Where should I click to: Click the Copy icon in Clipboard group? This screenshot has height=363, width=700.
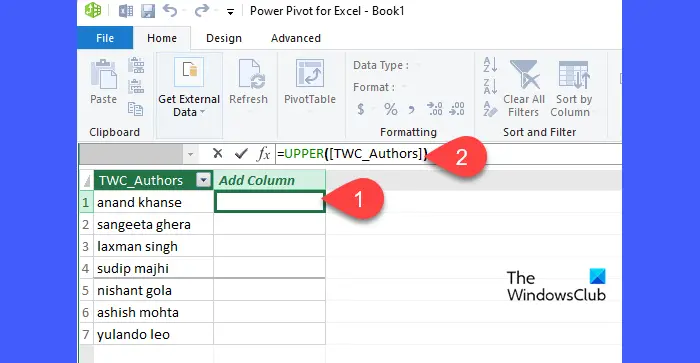coord(135,108)
